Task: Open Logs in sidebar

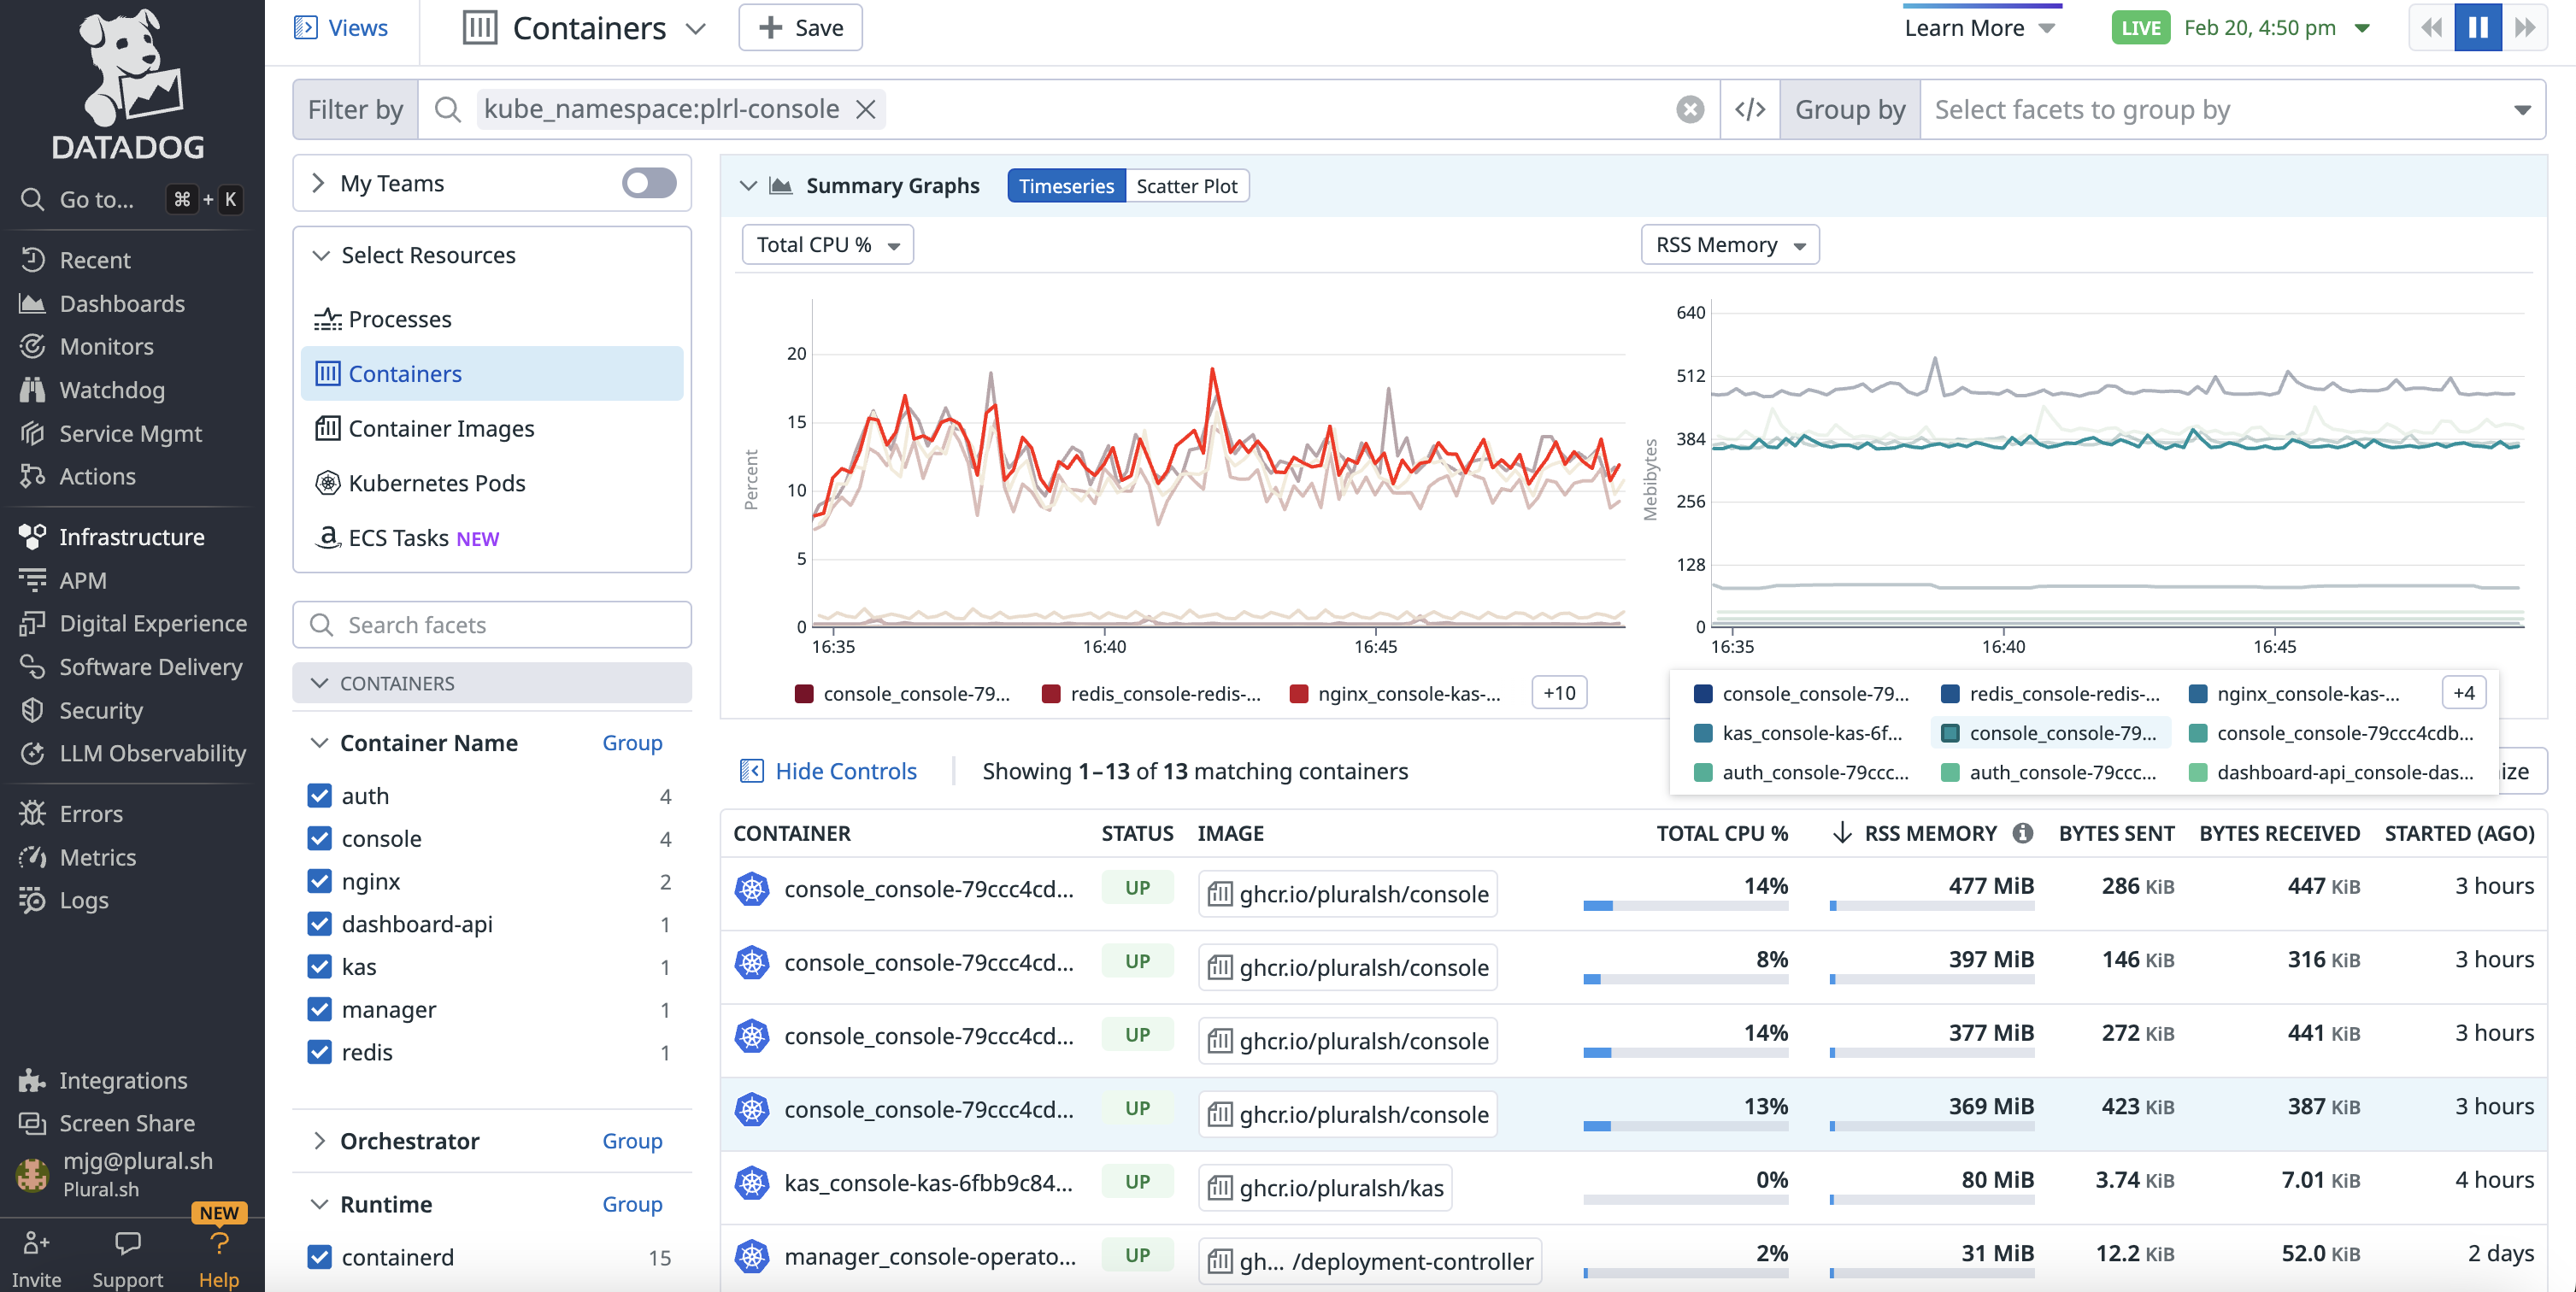Action: pos(83,900)
